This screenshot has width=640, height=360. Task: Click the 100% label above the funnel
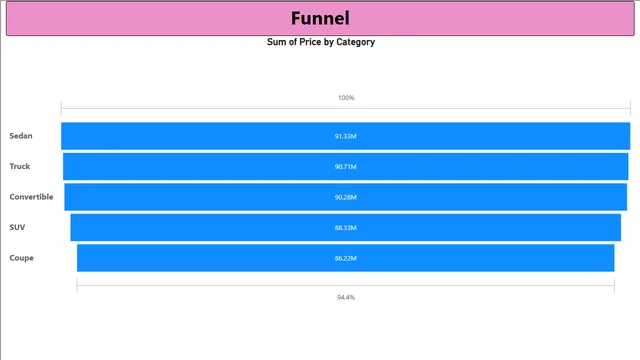(x=346, y=98)
